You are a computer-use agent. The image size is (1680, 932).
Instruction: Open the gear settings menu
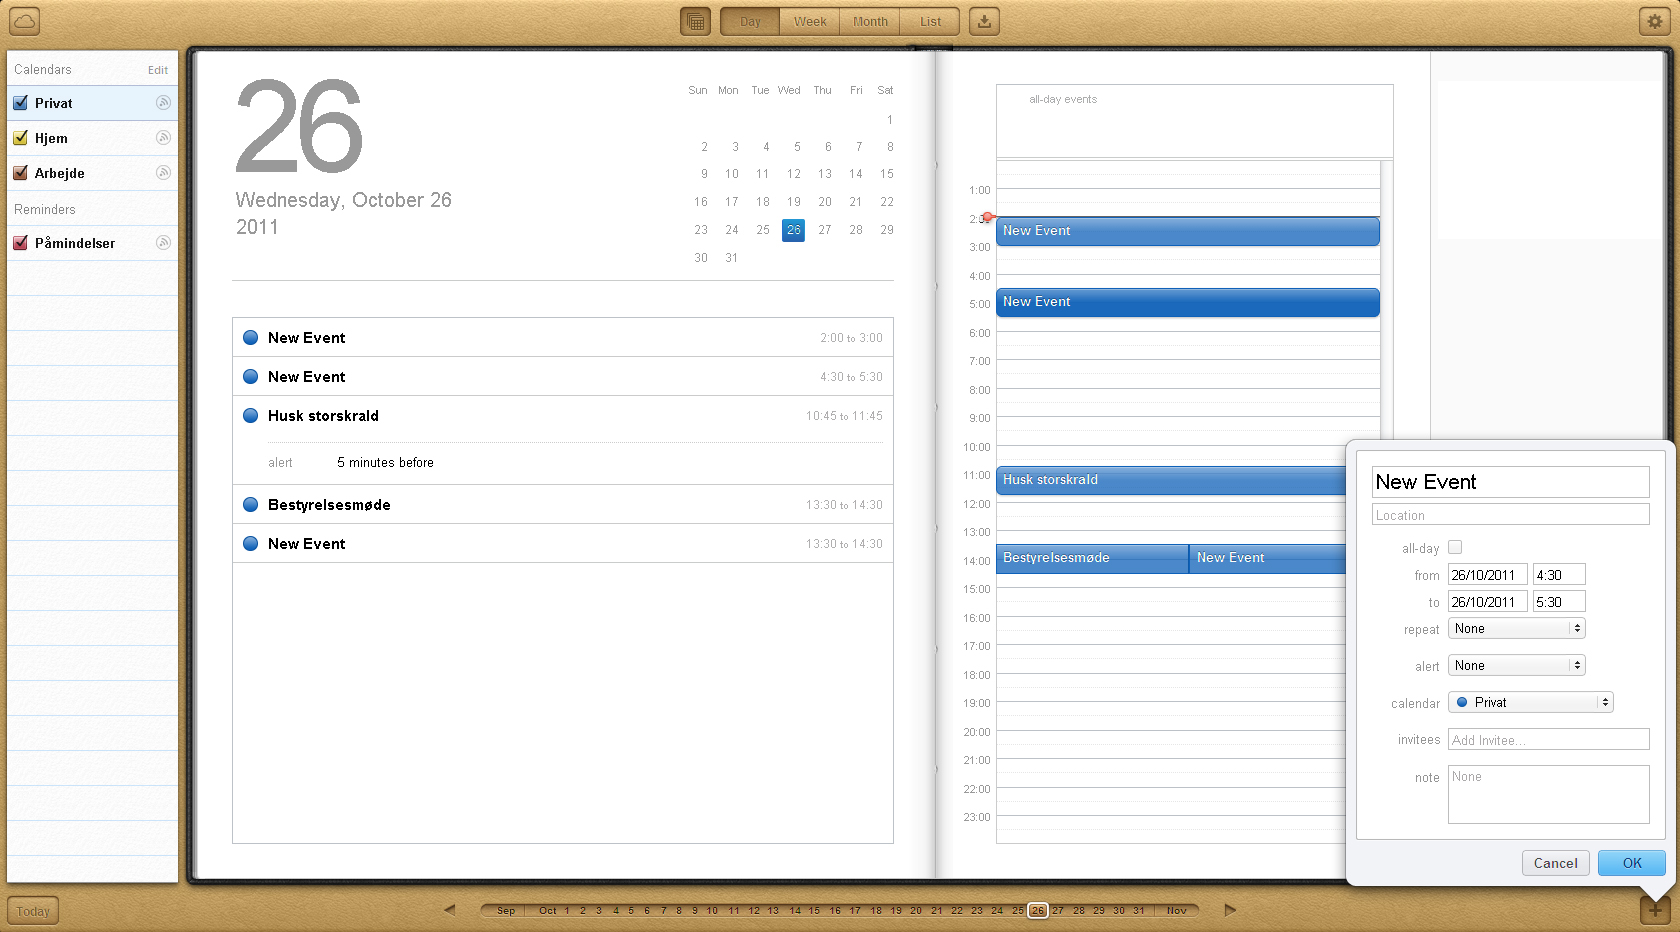pos(1655,21)
